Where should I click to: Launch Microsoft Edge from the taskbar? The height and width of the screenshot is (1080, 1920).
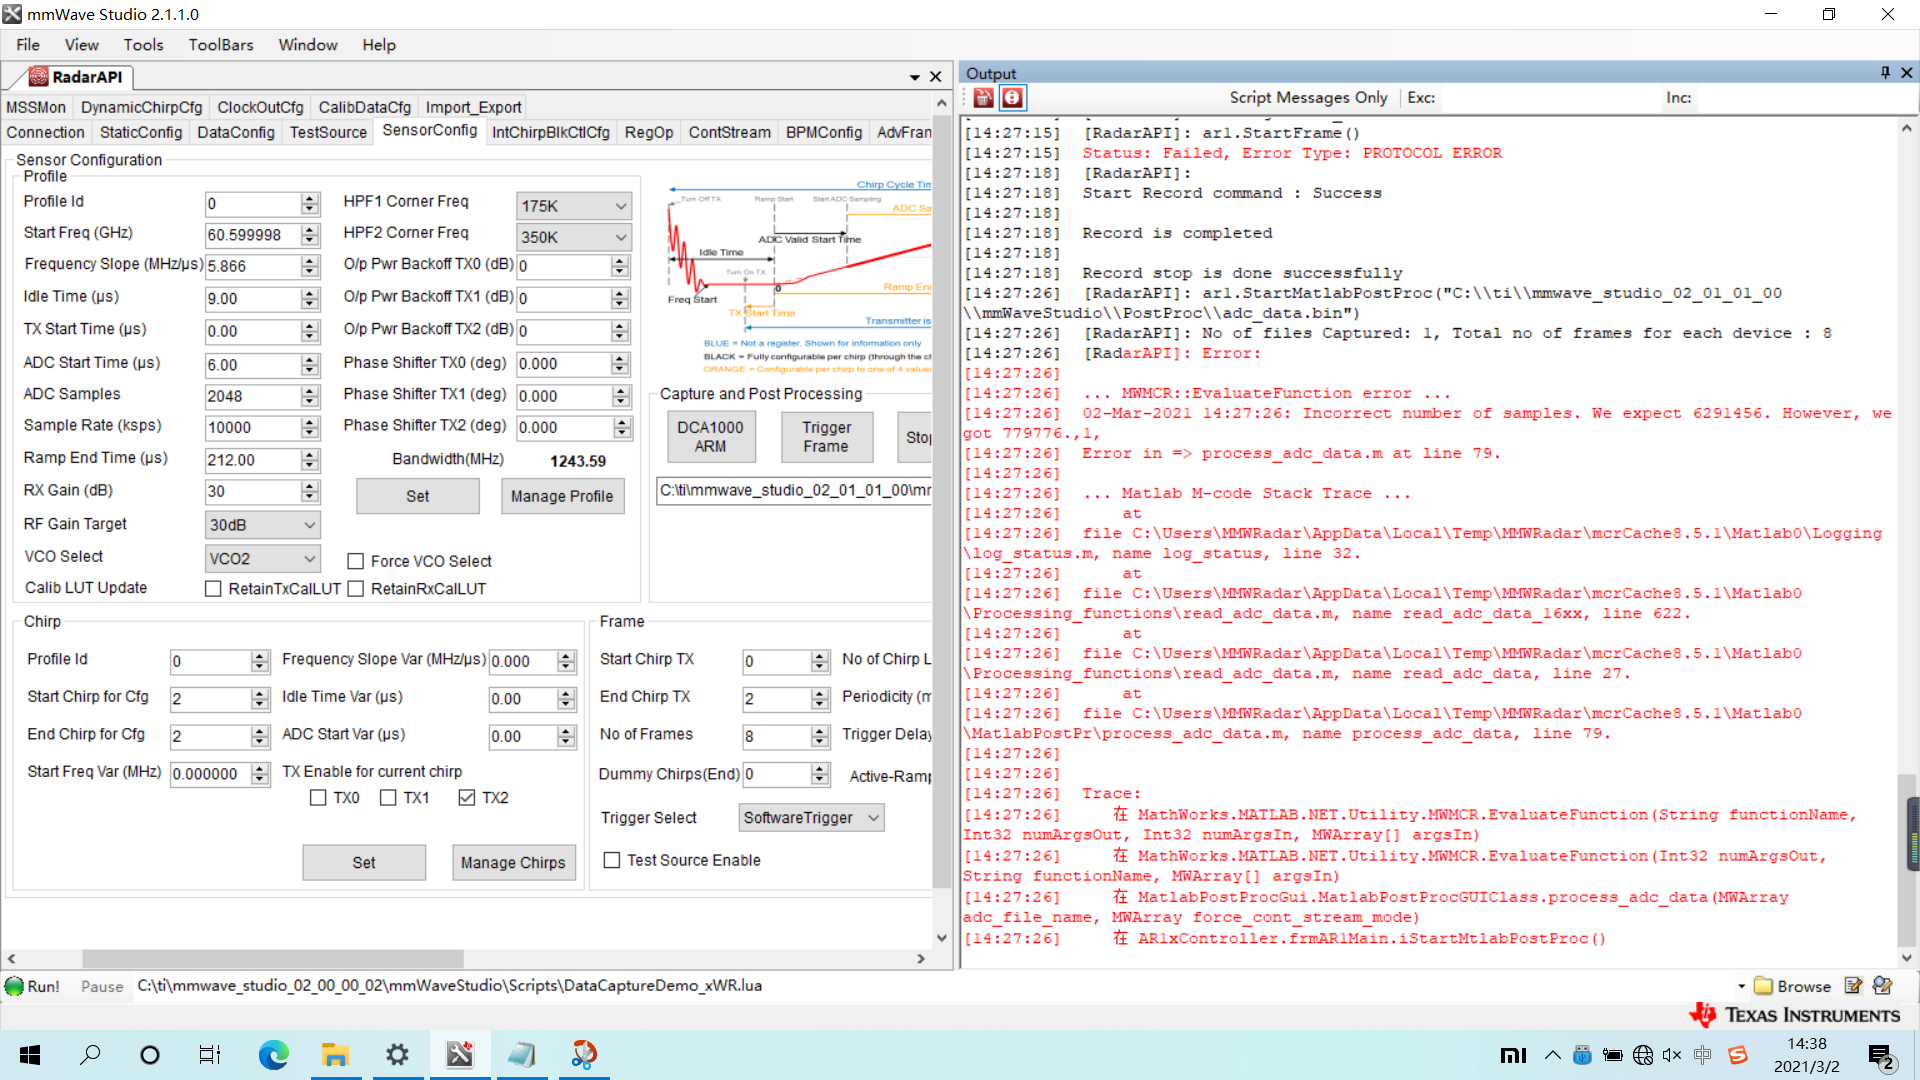tap(273, 1055)
